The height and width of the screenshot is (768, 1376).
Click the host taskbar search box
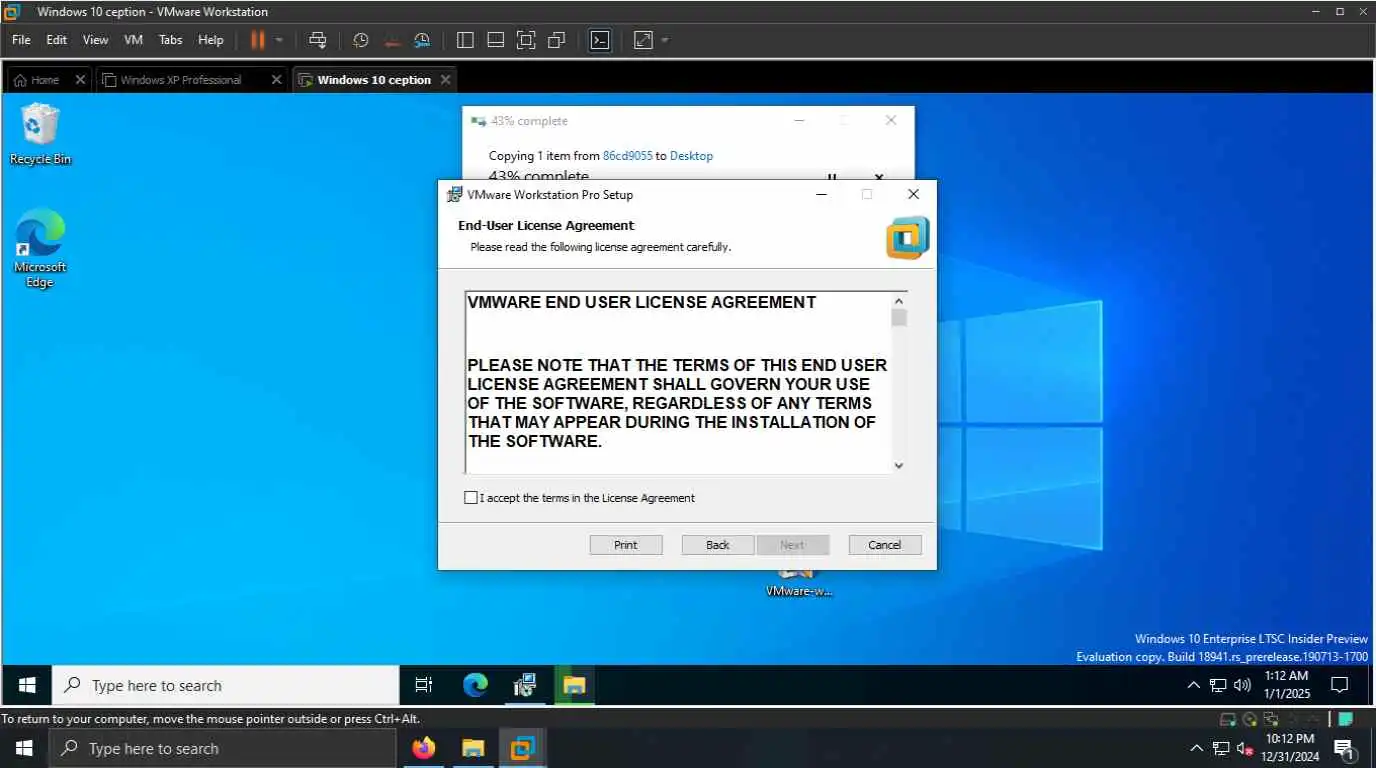pos(222,748)
